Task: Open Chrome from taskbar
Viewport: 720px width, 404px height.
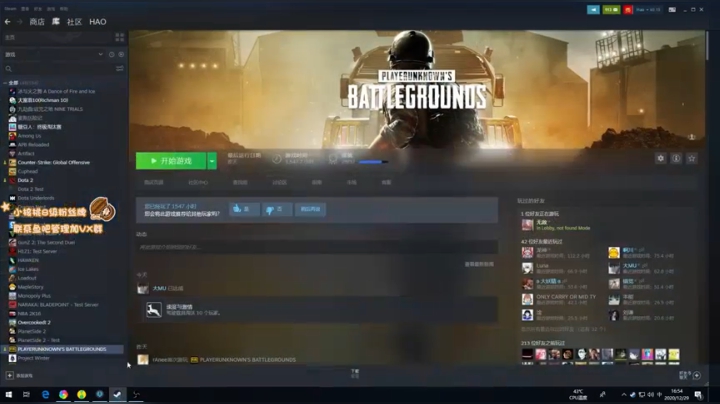Action: tap(63, 394)
